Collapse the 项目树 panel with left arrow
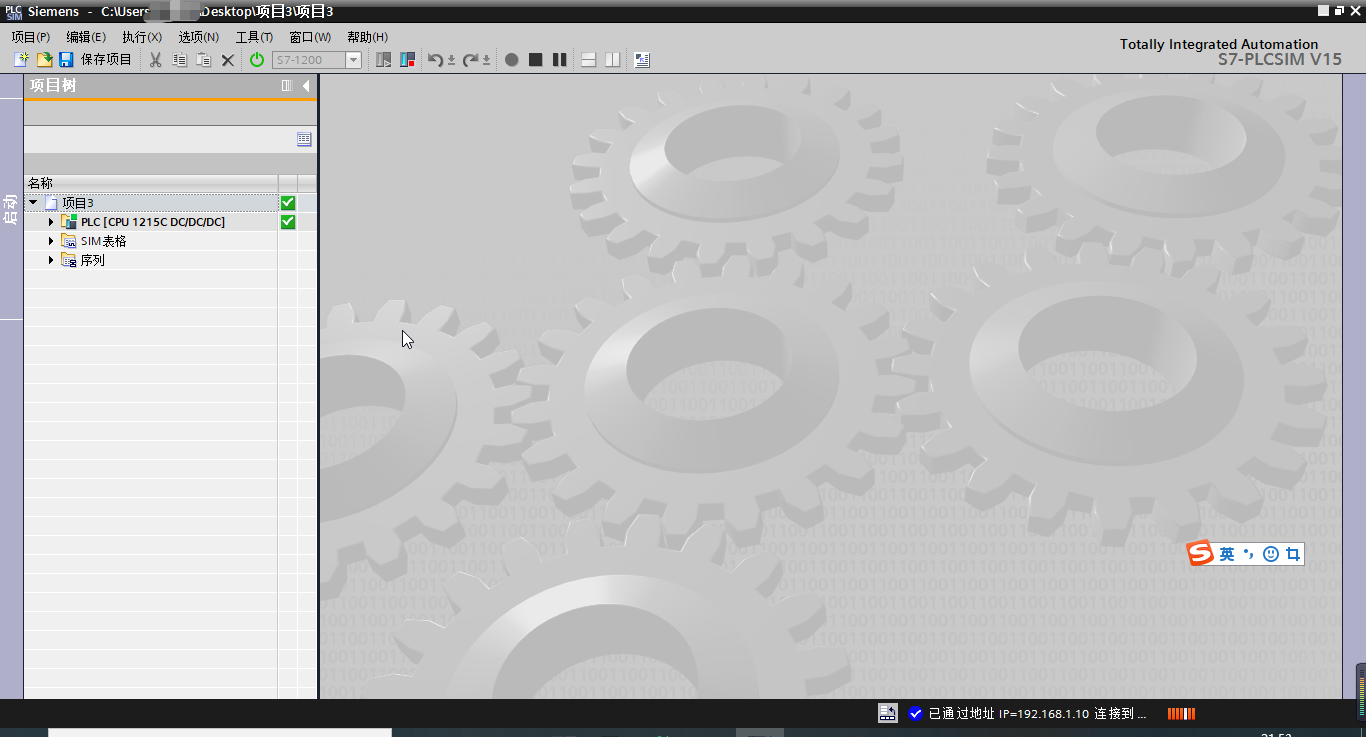The width and height of the screenshot is (1367, 737). point(306,86)
